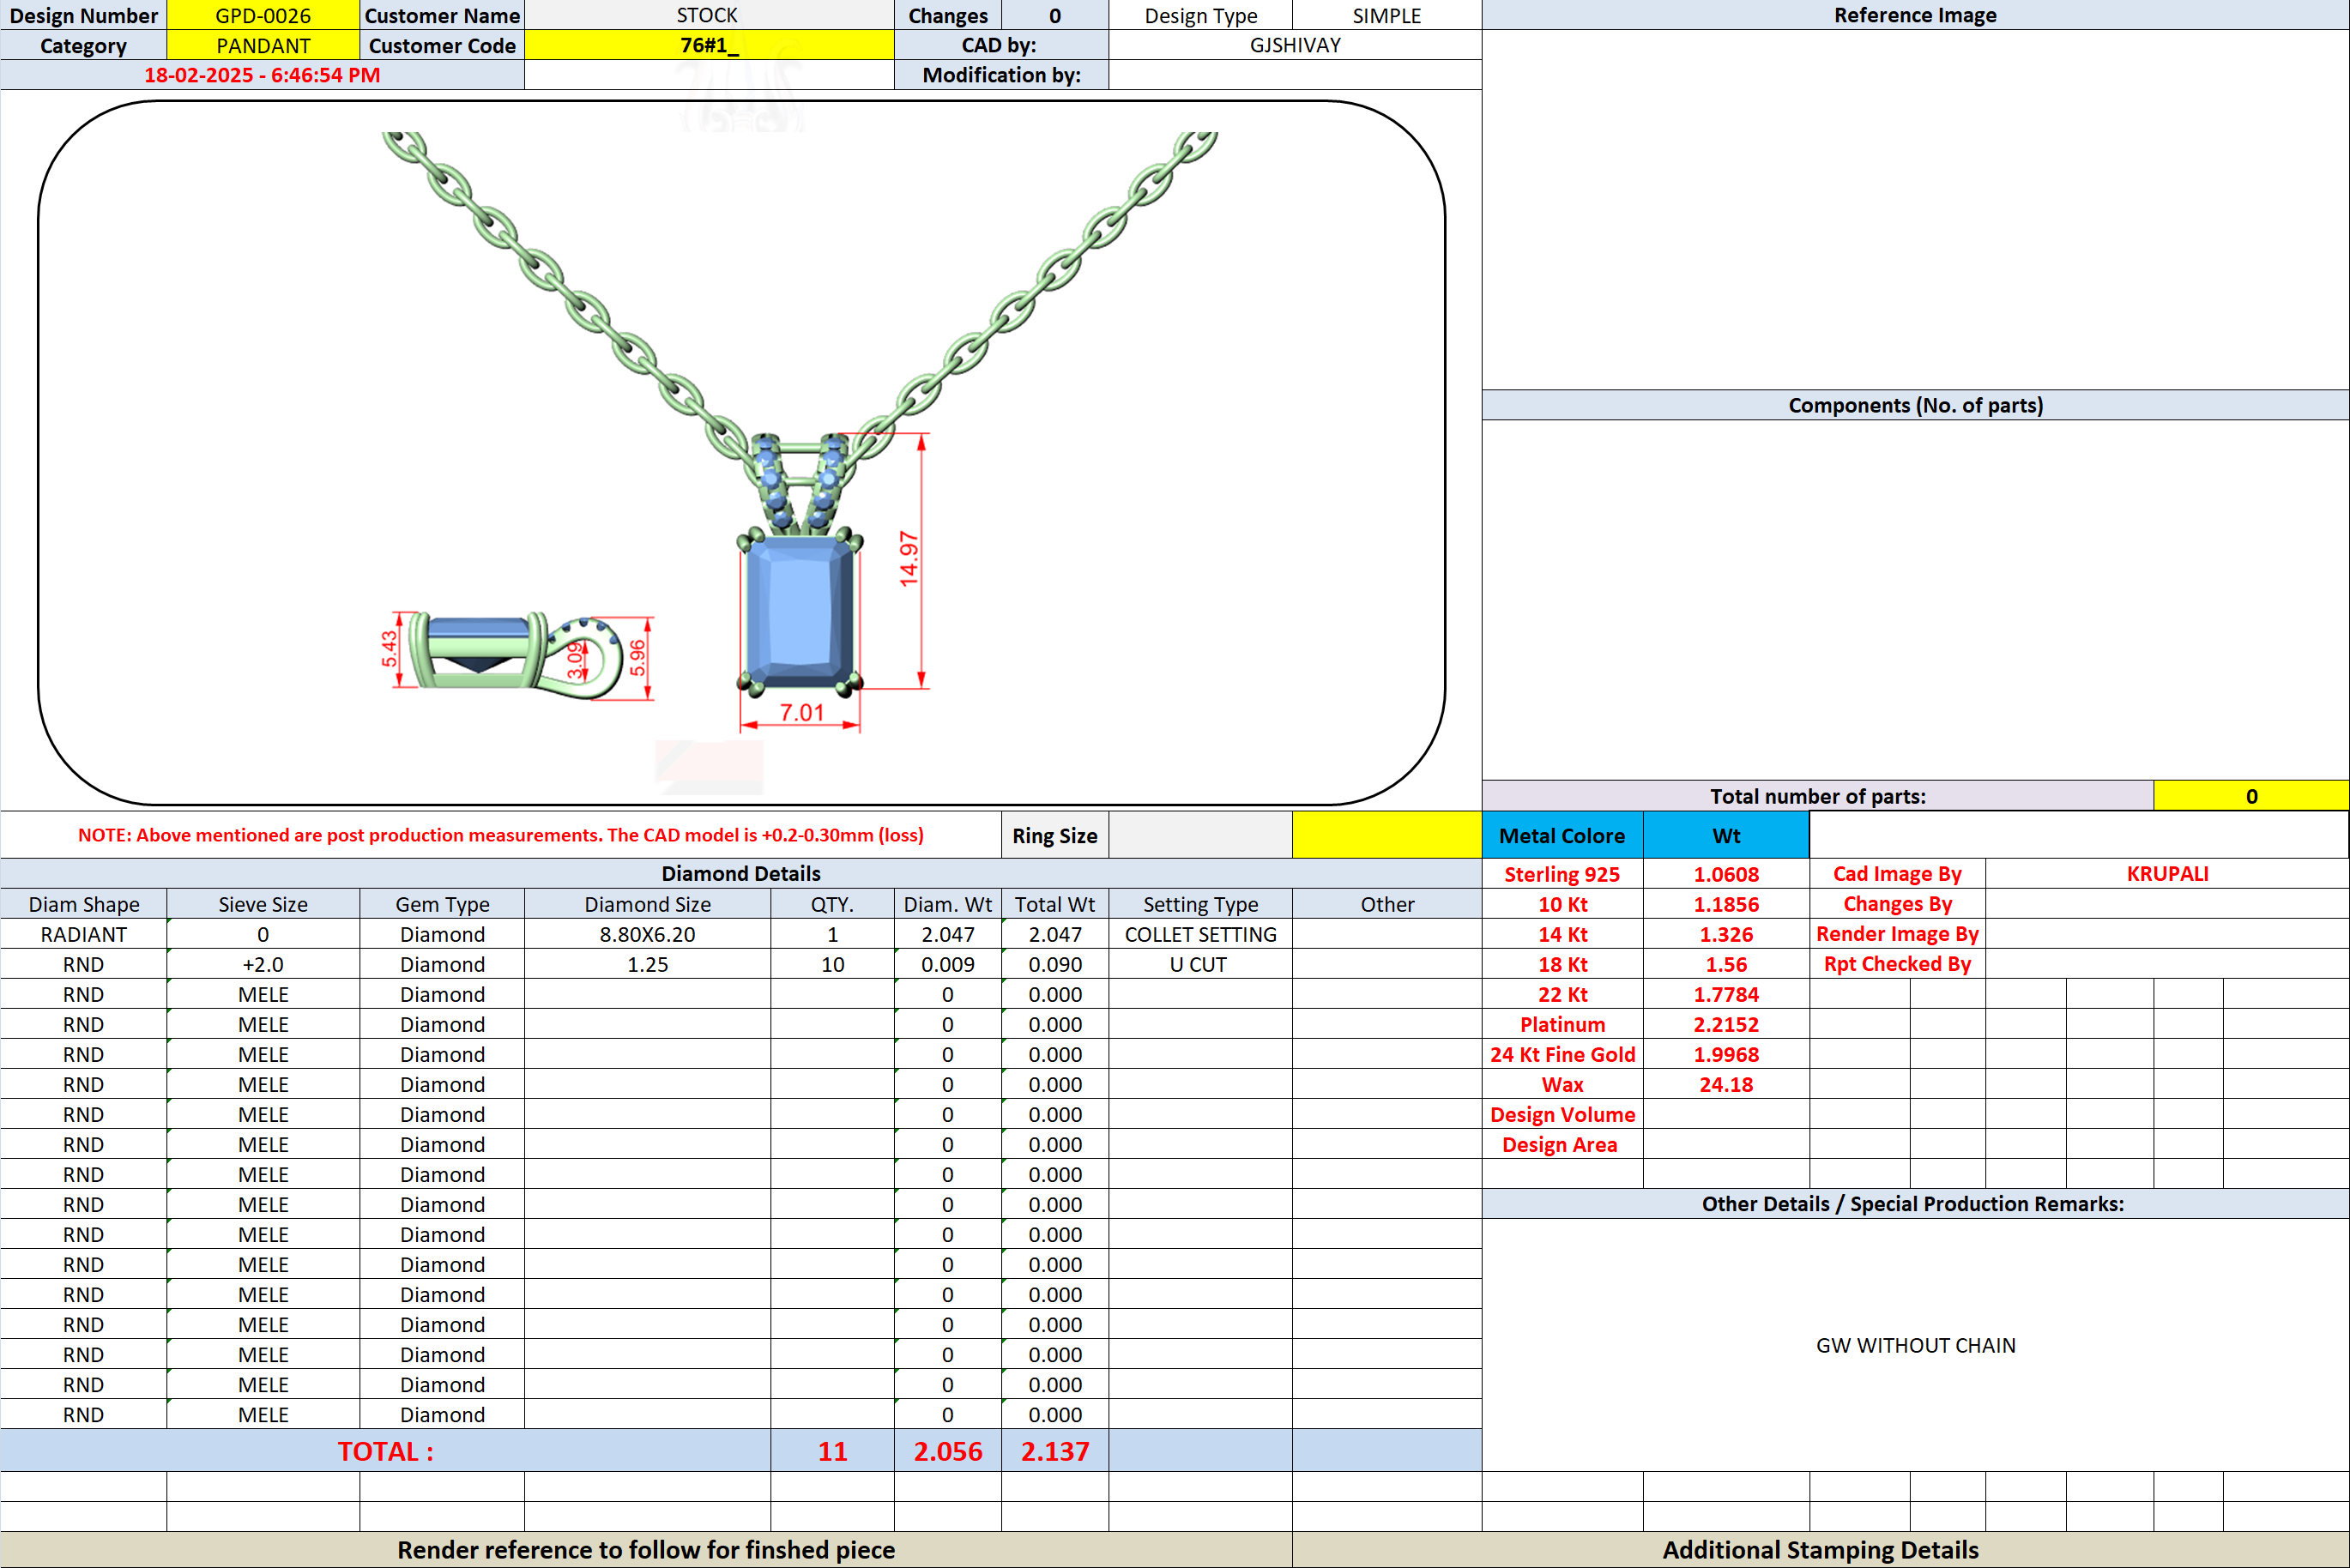The height and width of the screenshot is (1568, 2350).
Task: Click the Diamond Details section header
Action: (x=741, y=873)
